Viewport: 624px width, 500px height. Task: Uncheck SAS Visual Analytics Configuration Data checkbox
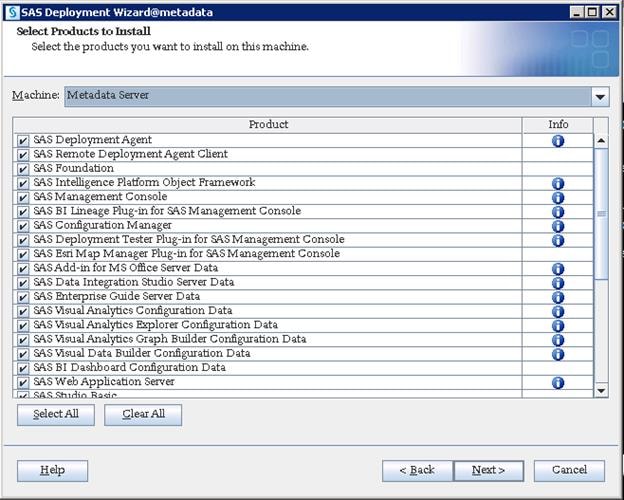coord(23,311)
